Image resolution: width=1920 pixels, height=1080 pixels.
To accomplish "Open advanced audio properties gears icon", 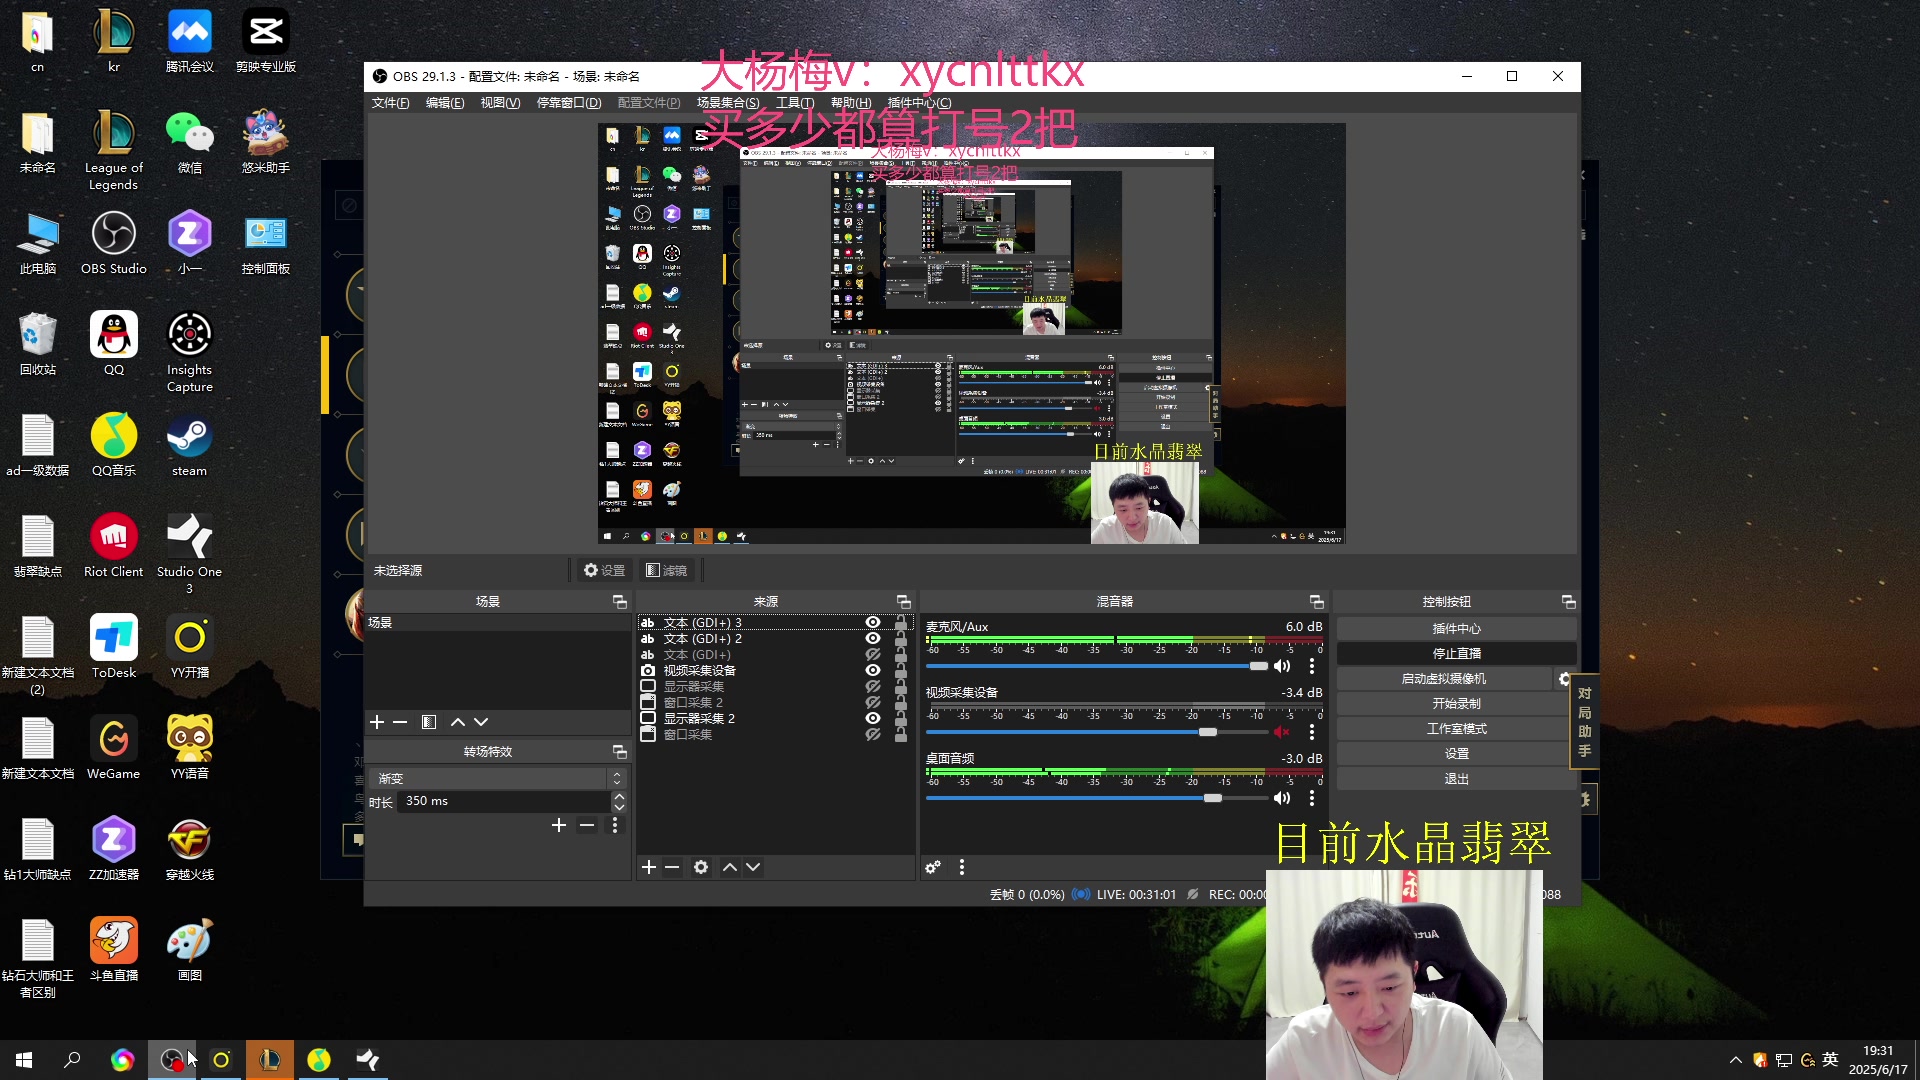I will pos(933,867).
